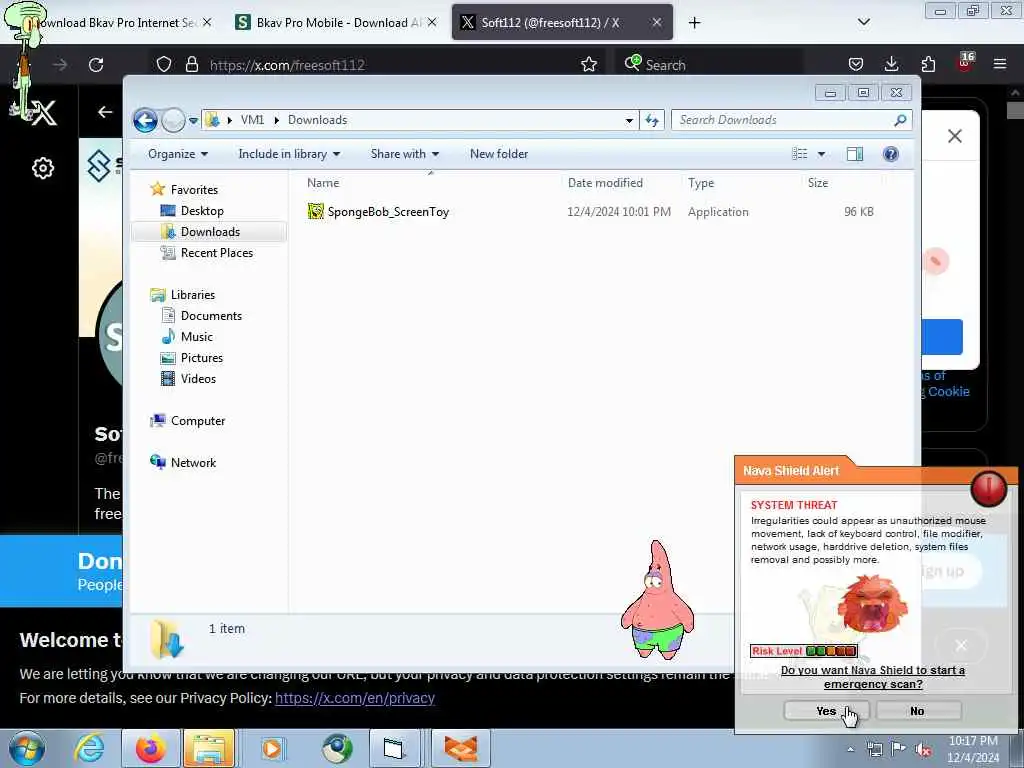Open the Firefox downloads panel
The height and width of the screenshot is (768, 1024).
point(891,64)
